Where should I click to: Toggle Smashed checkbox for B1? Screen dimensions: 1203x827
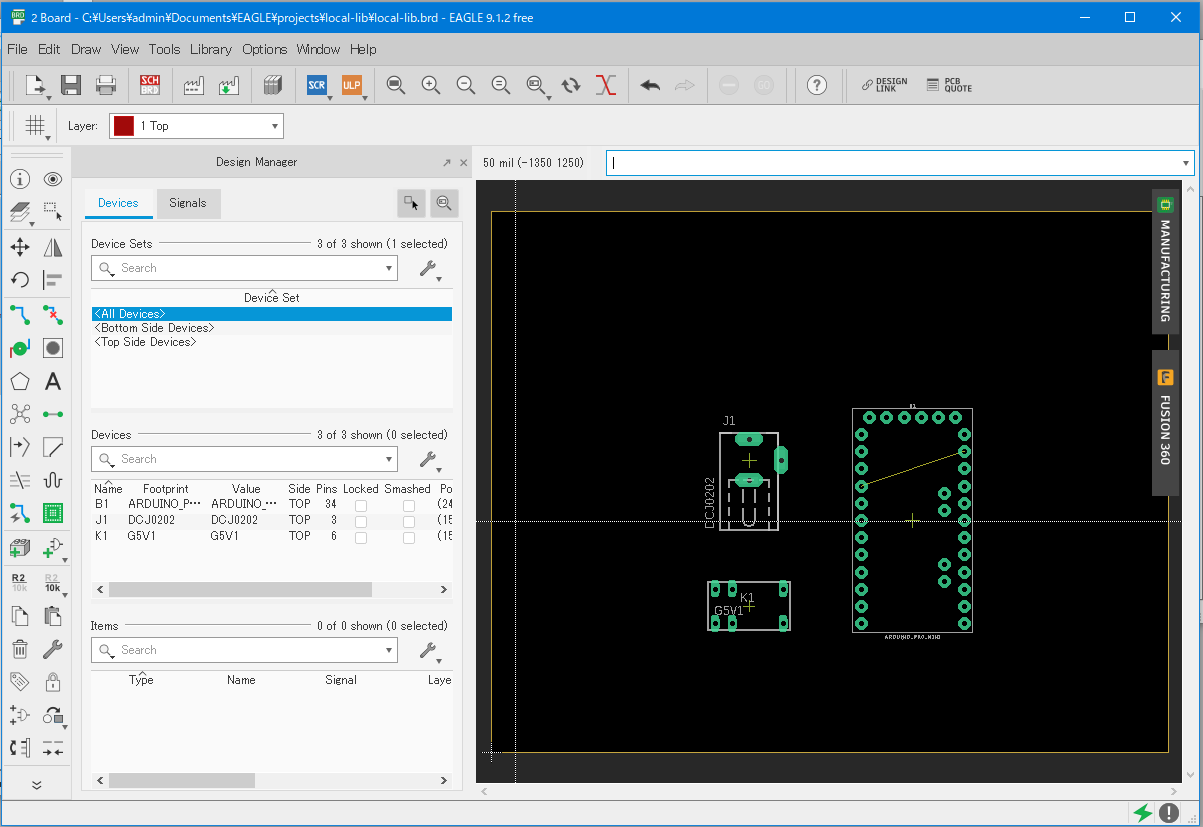[409, 506]
